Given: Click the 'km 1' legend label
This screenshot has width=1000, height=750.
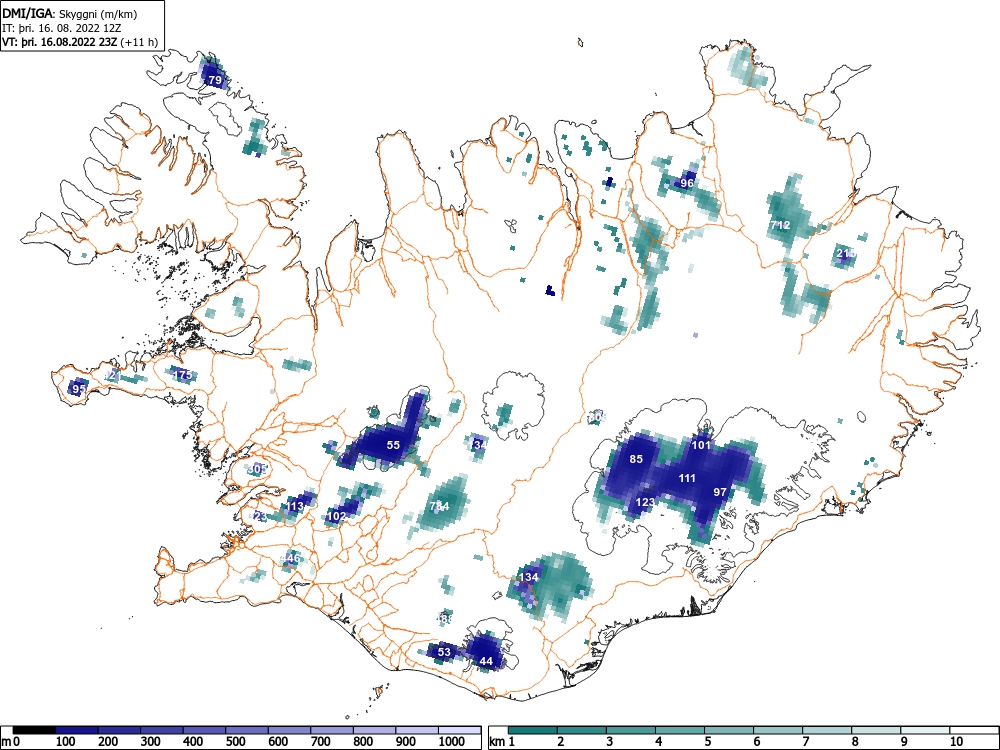Looking at the screenshot, I should [x=503, y=742].
